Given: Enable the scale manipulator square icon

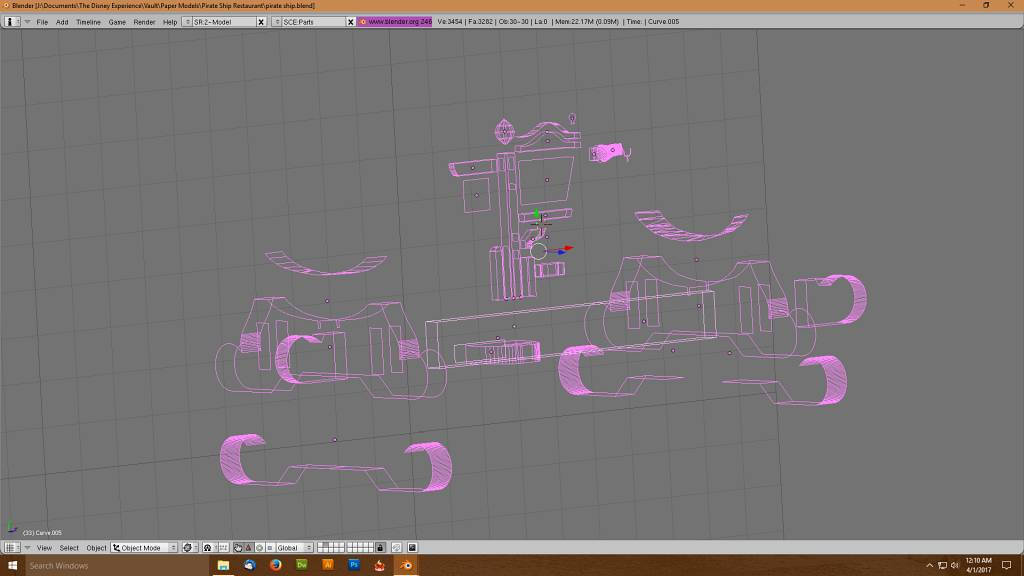Looking at the screenshot, I should click(x=270, y=548).
